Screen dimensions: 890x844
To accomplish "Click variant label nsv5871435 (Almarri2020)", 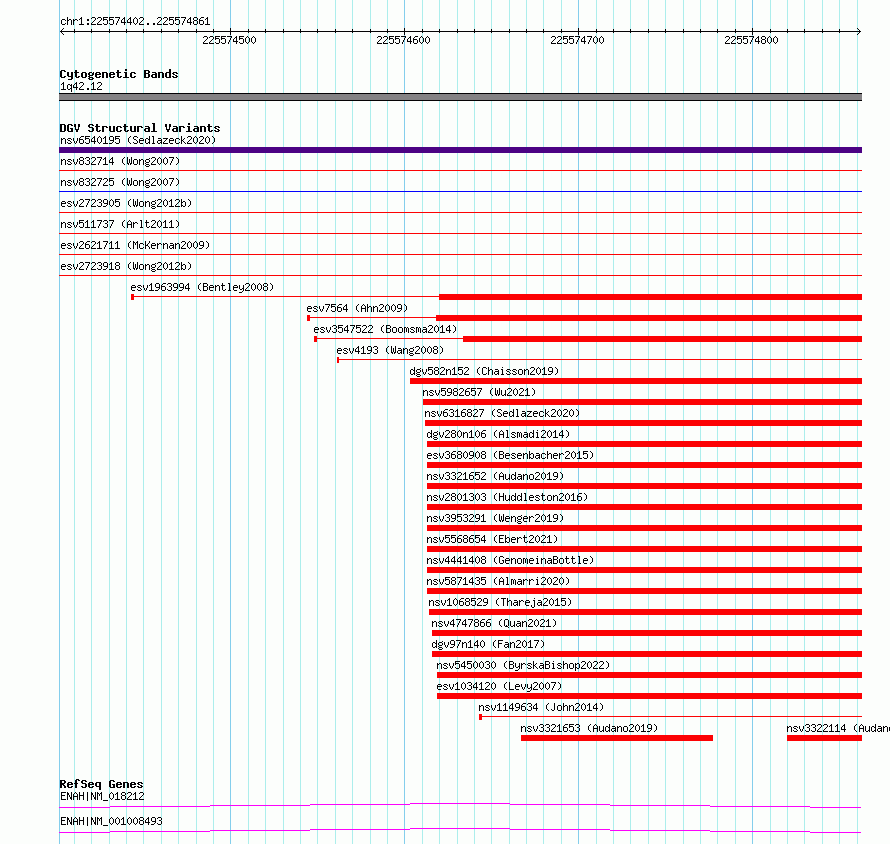I will point(498,581).
